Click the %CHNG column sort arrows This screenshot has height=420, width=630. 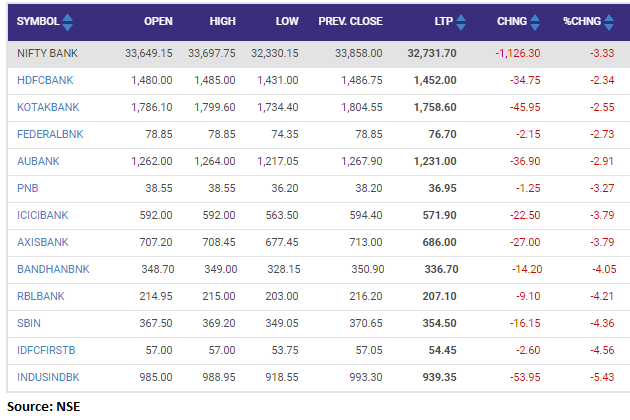610,21
